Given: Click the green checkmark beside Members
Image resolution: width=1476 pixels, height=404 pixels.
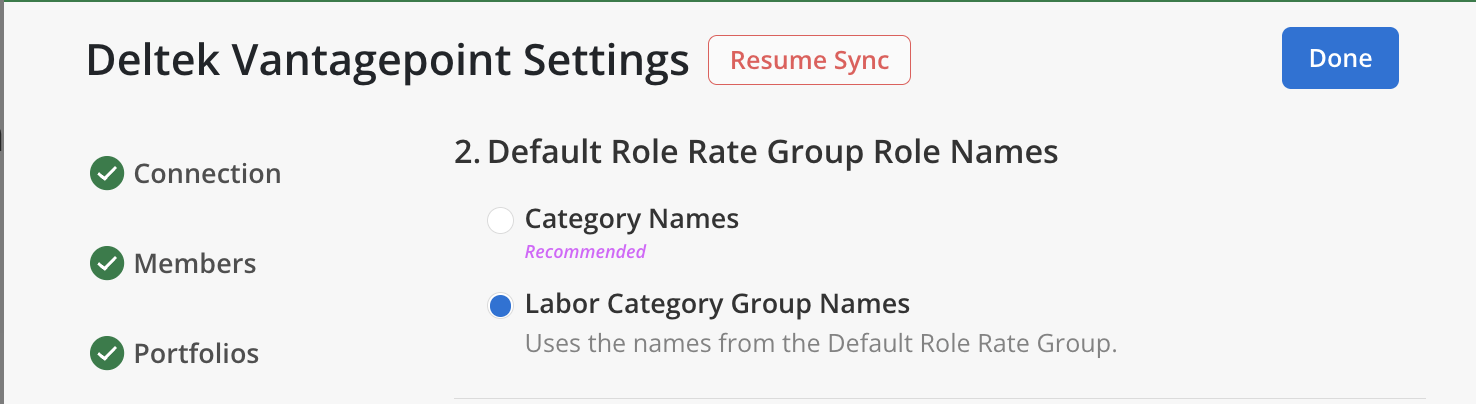Looking at the screenshot, I should 106,264.
